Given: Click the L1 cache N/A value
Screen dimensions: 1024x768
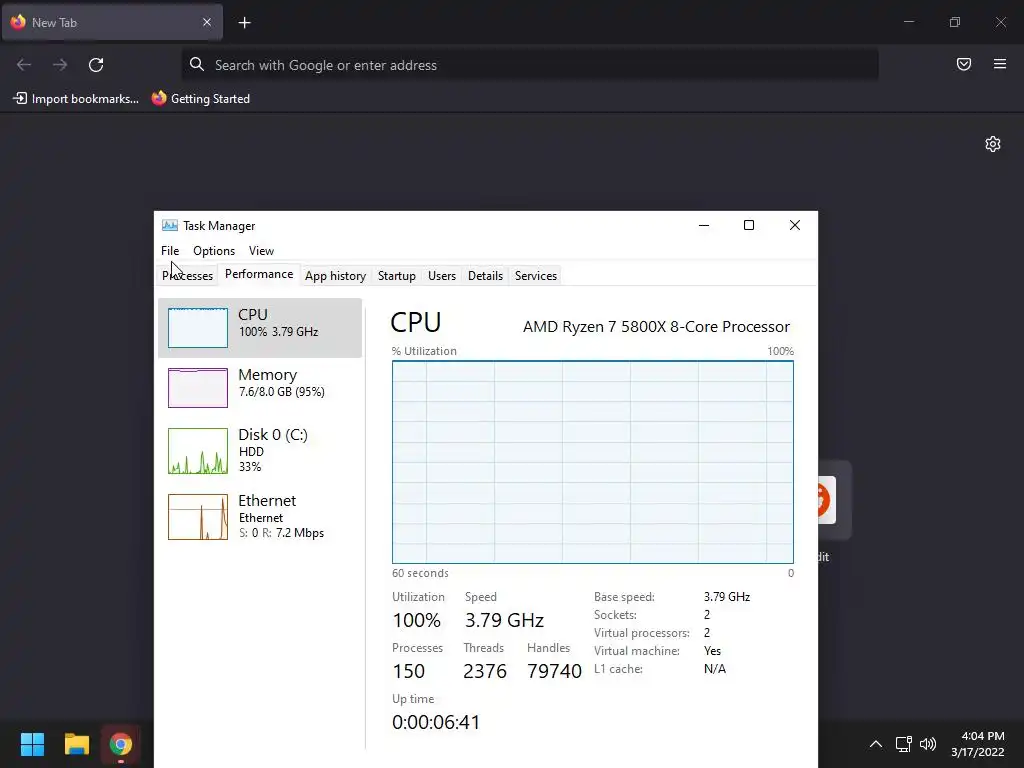Looking at the screenshot, I should [714, 669].
